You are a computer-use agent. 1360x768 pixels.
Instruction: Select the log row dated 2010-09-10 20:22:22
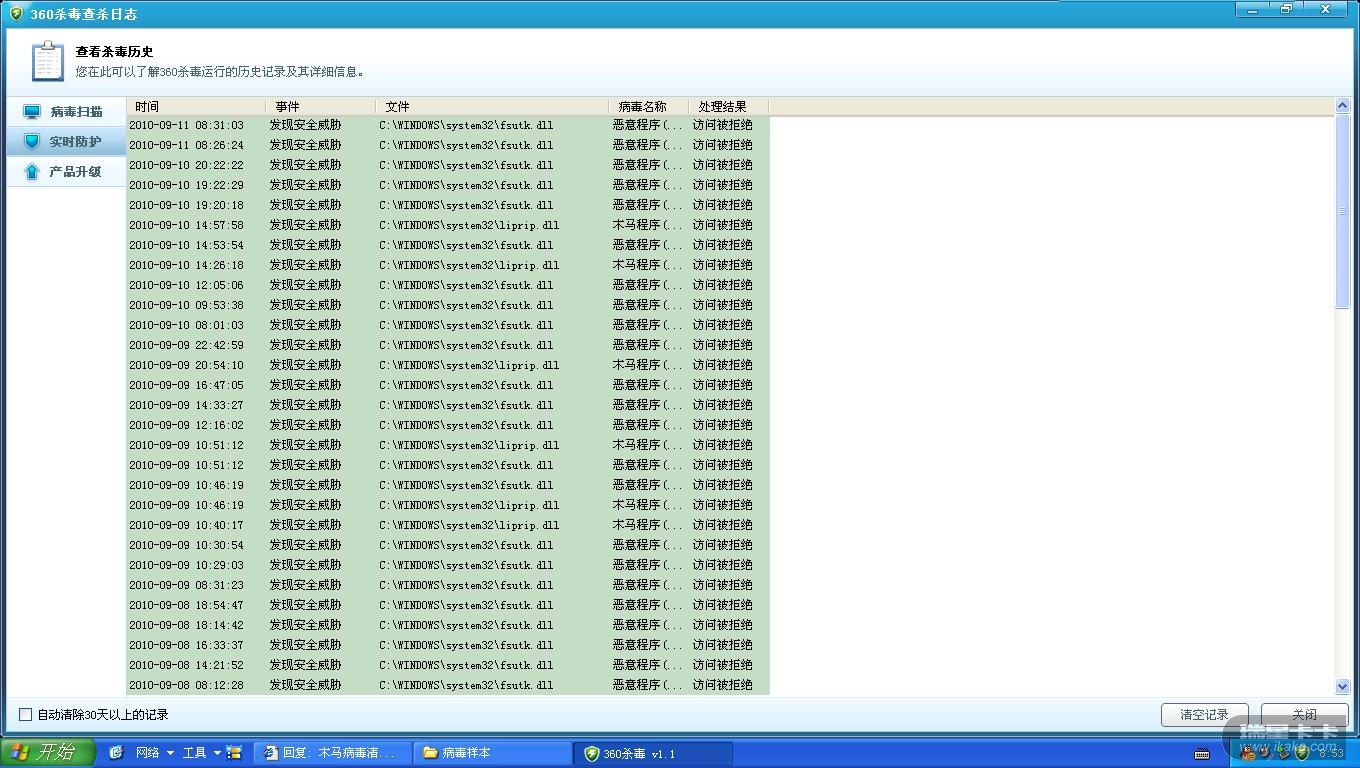tap(448, 165)
